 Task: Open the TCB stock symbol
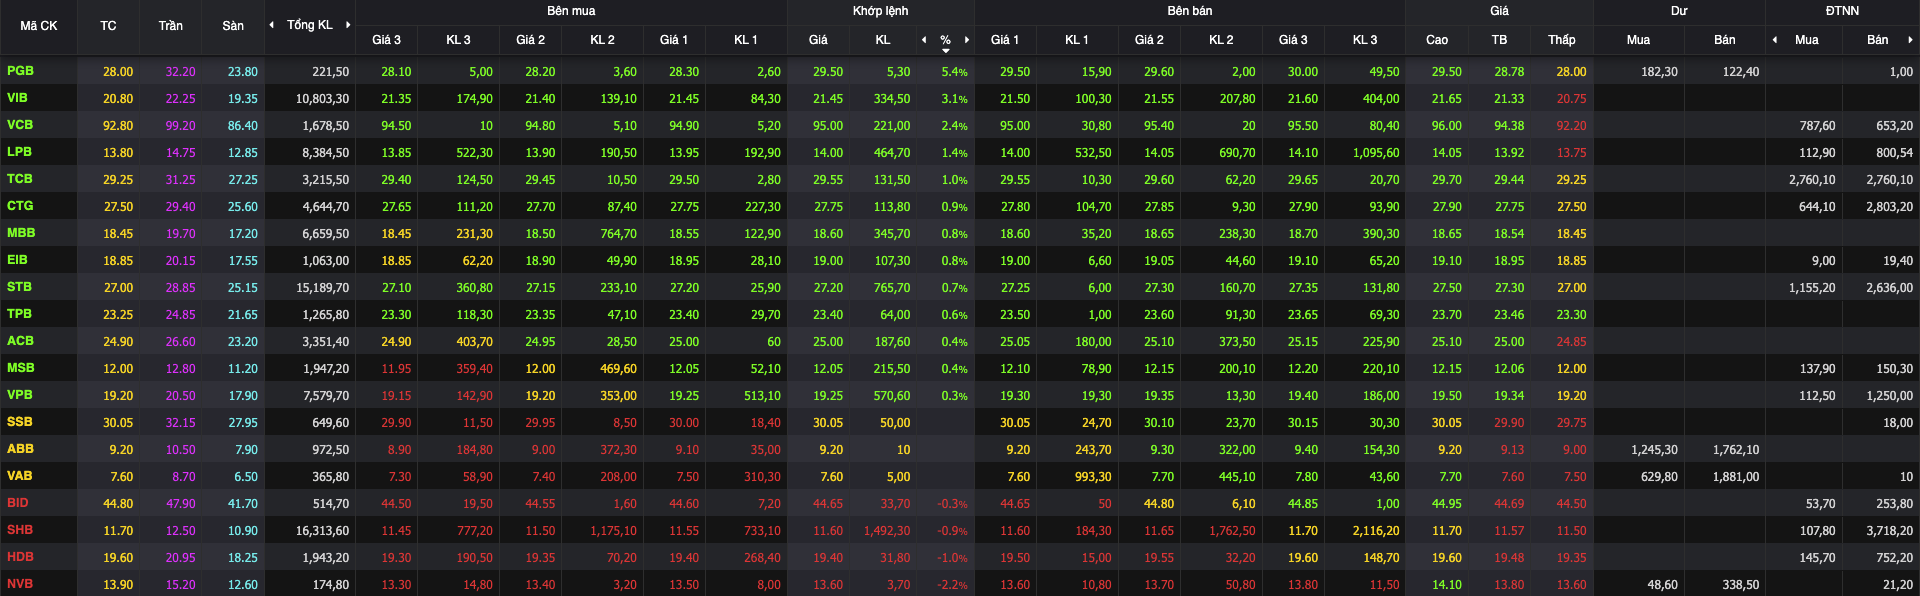(x=20, y=179)
